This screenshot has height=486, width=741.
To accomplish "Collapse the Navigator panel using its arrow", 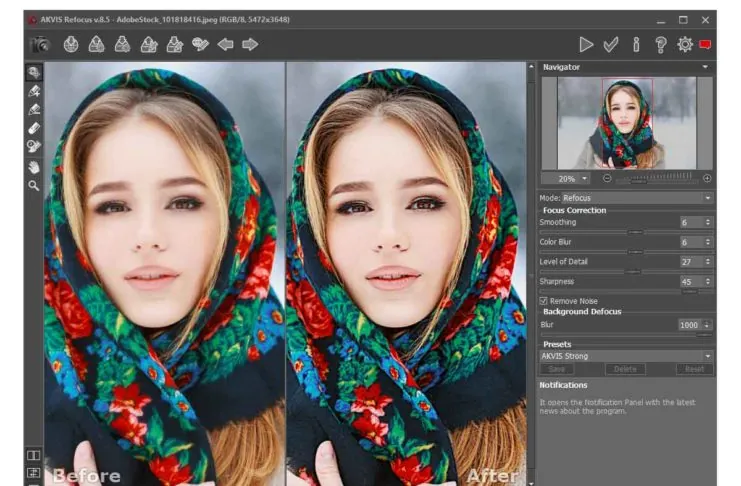I will click(x=706, y=67).
